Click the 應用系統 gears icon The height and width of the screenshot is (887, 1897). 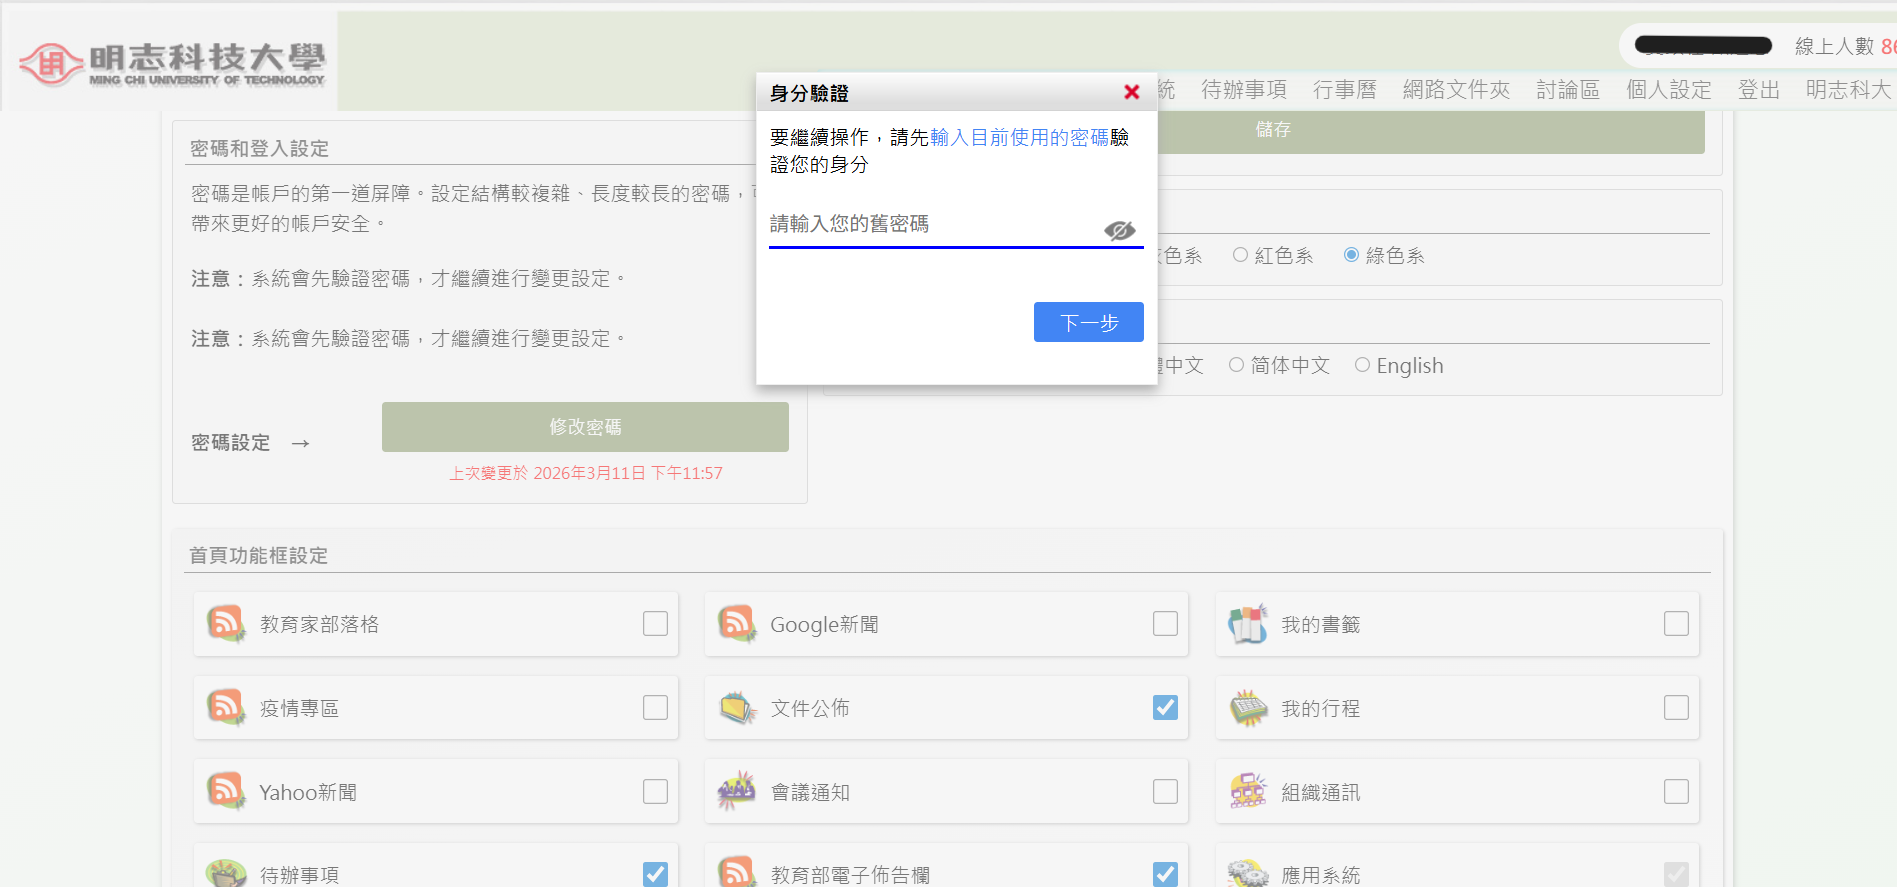(1248, 872)
